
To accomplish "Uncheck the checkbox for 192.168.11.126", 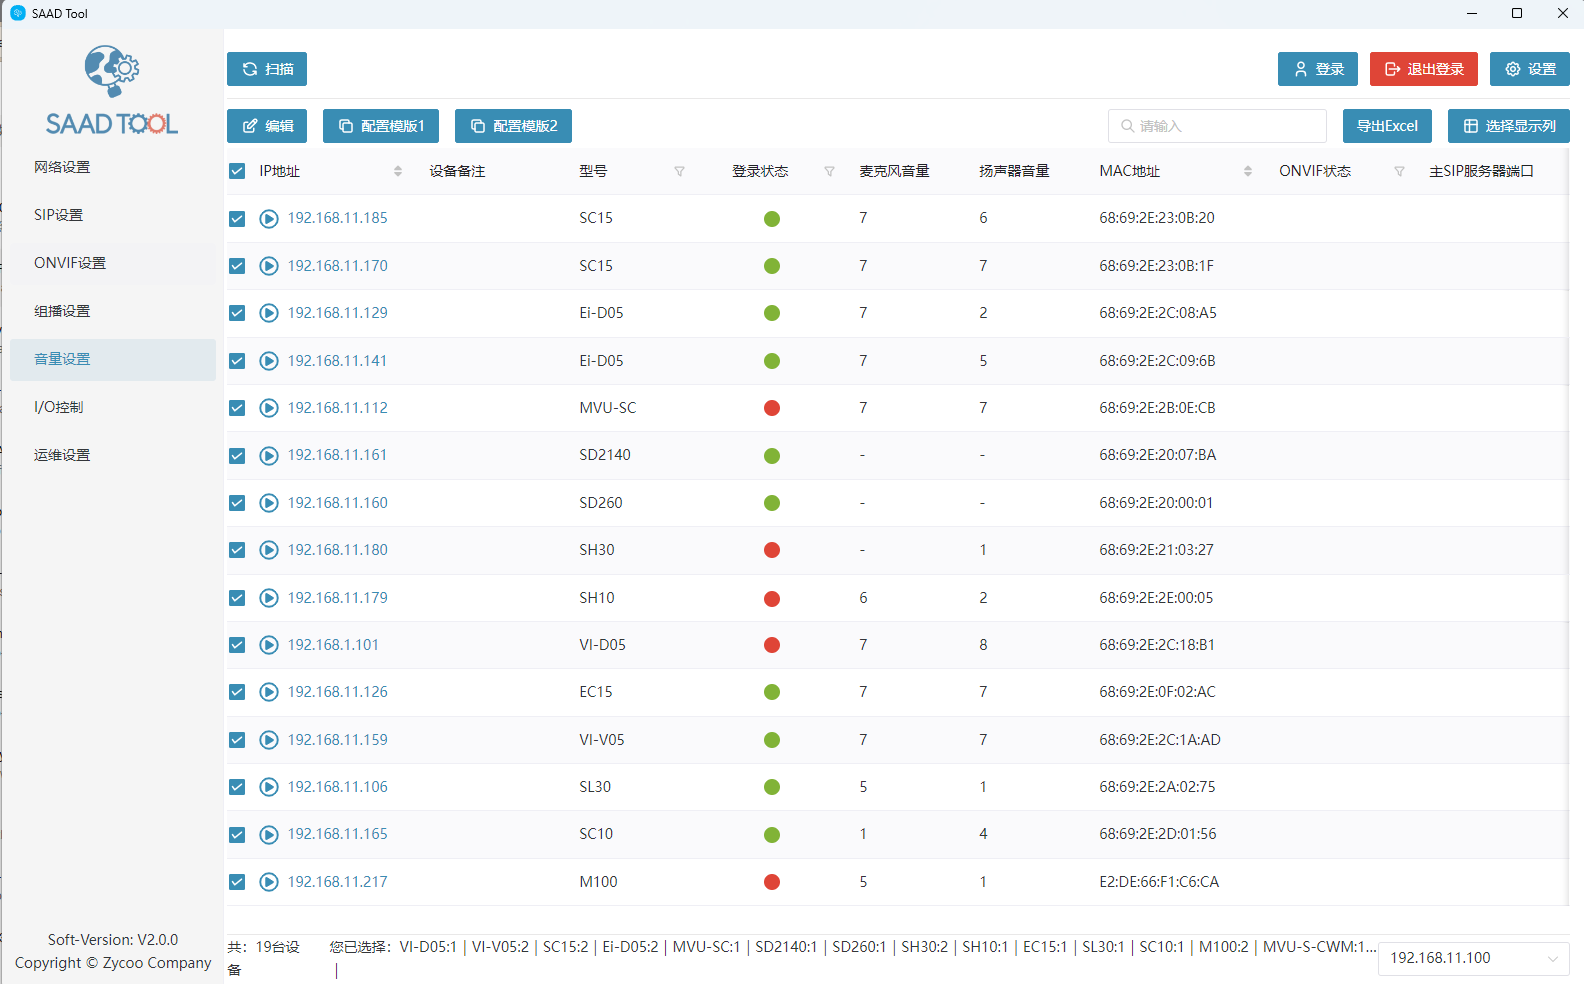I will 237,692.
